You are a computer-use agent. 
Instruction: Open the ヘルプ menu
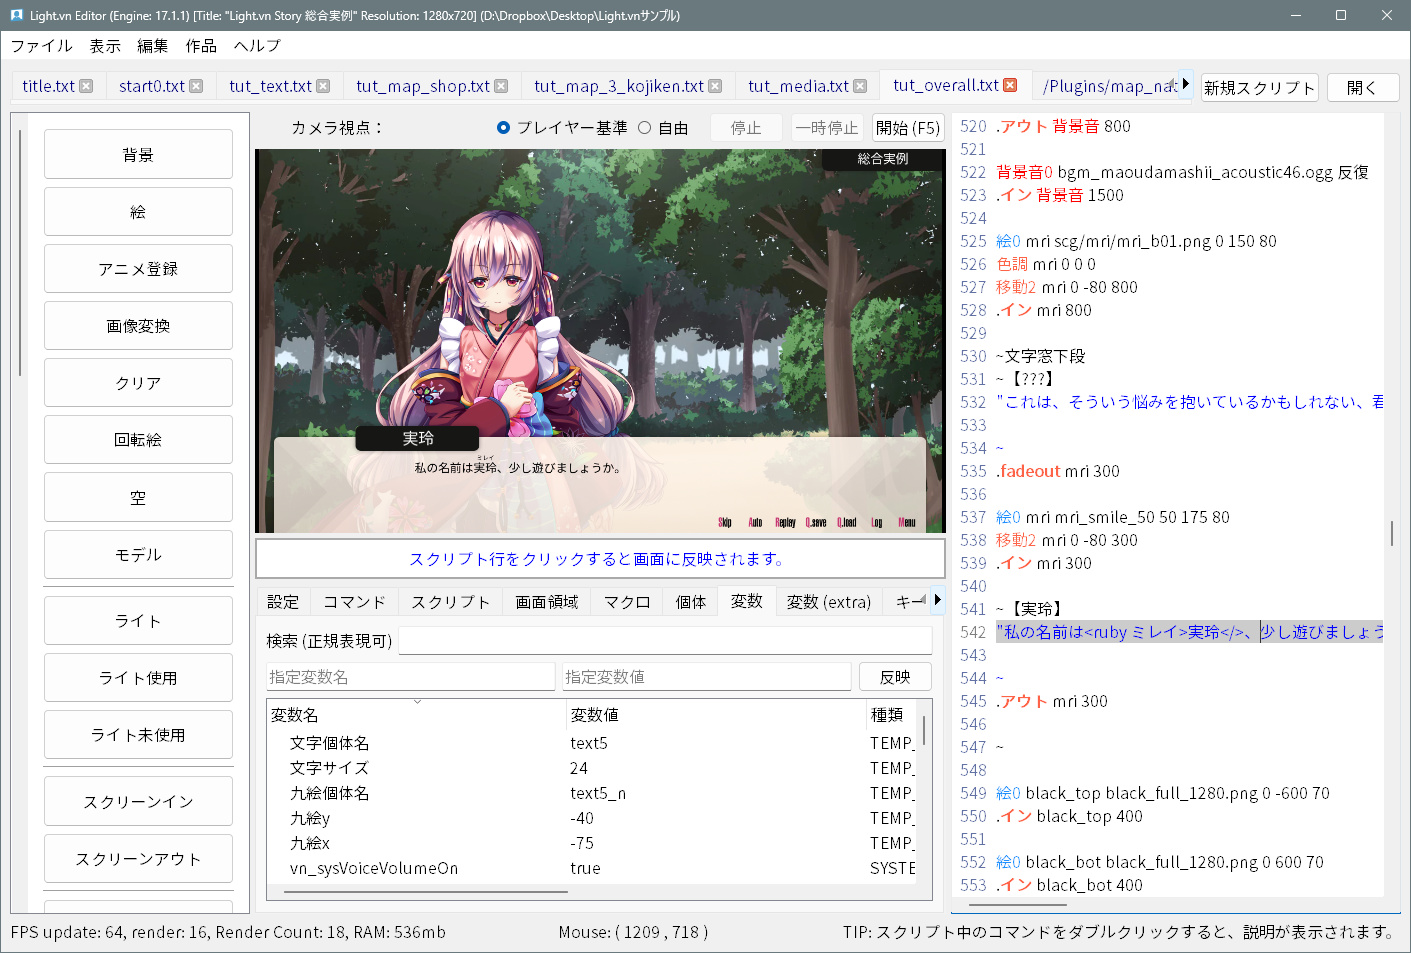257,46
